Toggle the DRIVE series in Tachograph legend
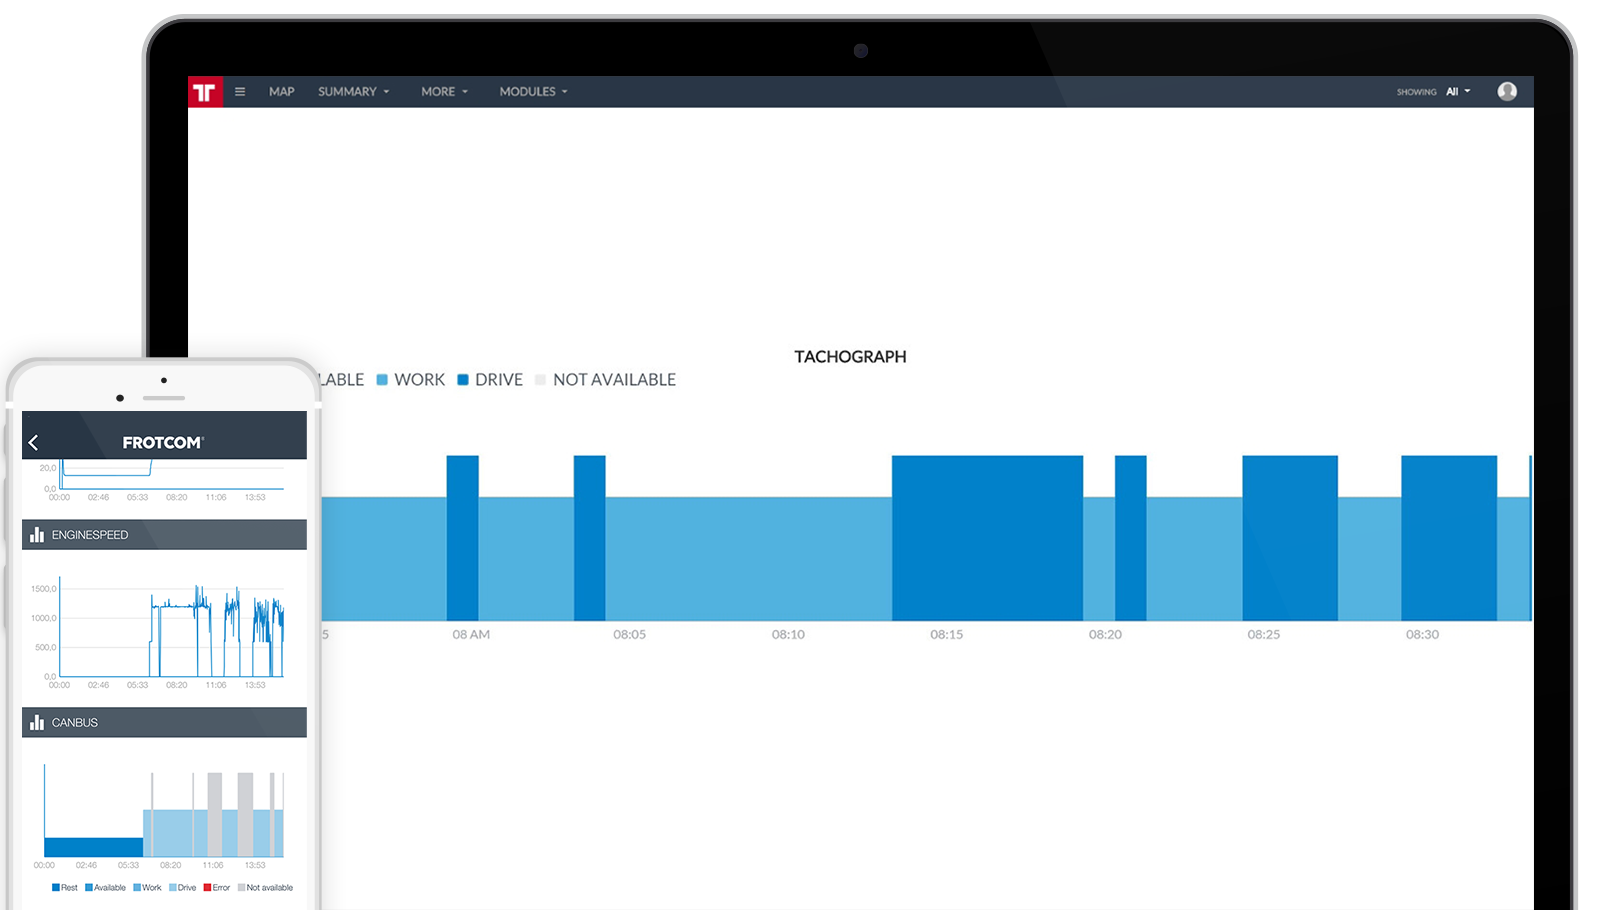This screenshot has height=910, width=1612. pos(490,380)
